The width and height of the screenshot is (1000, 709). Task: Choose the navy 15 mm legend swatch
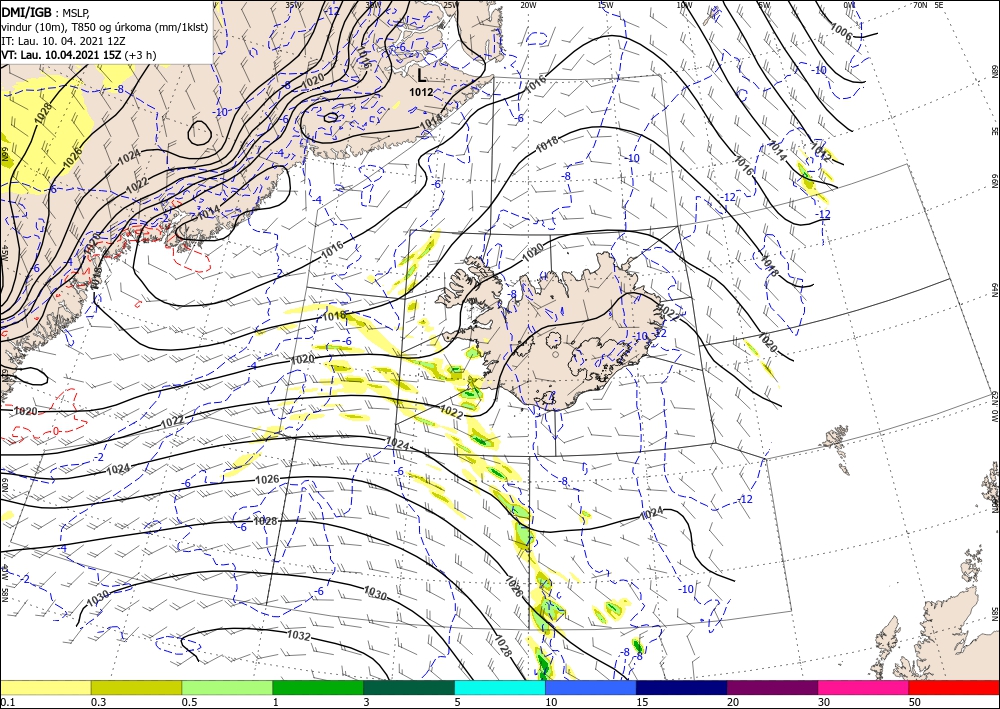pyautogui.click(x=682, y=687)
